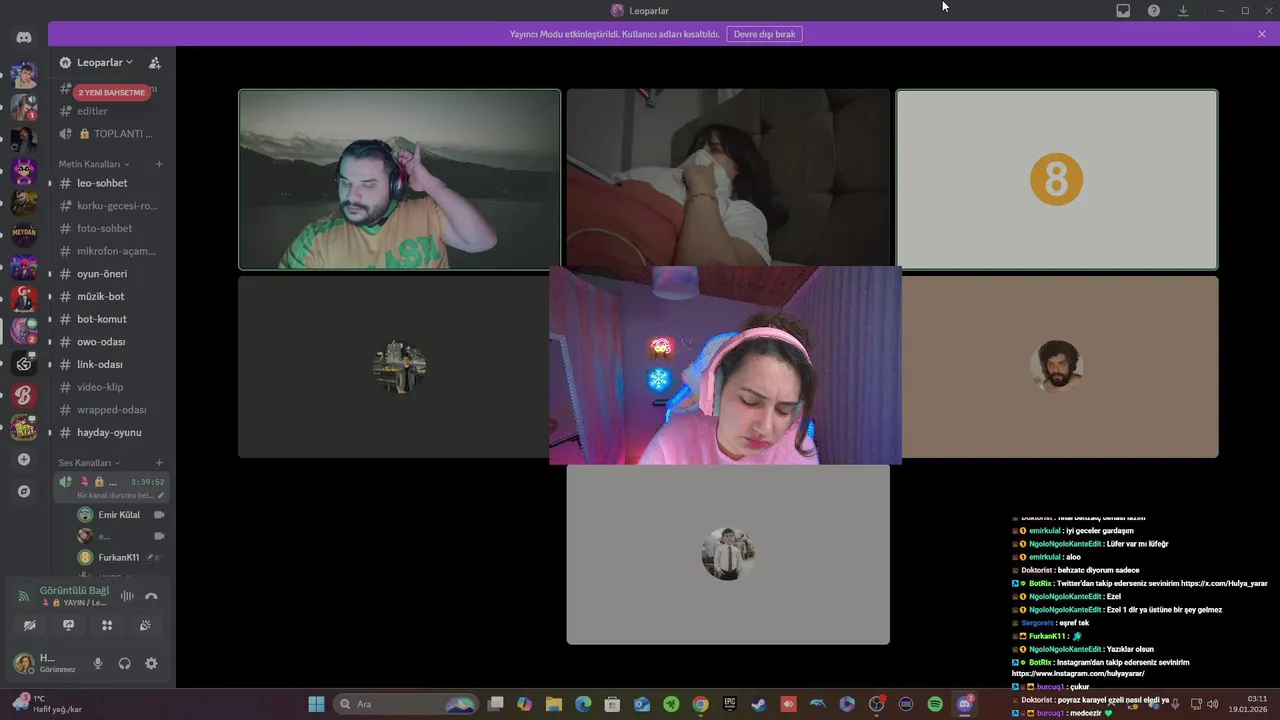Screen dimensions: 1280x720
Task: Launch Google Chrome from the taskbar
Action: (701, 704)
